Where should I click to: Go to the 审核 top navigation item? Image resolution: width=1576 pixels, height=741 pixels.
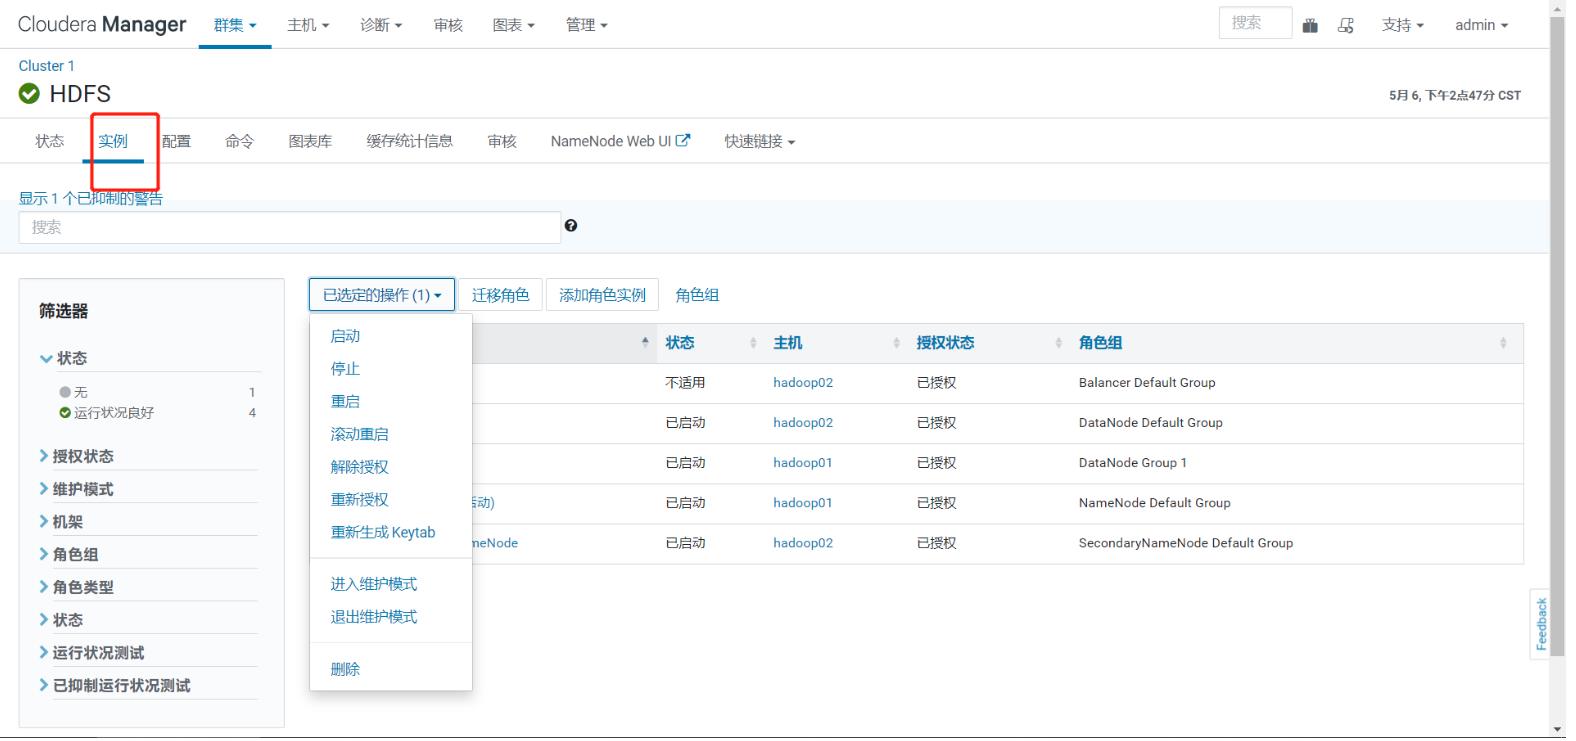click(x=448, y=25)
